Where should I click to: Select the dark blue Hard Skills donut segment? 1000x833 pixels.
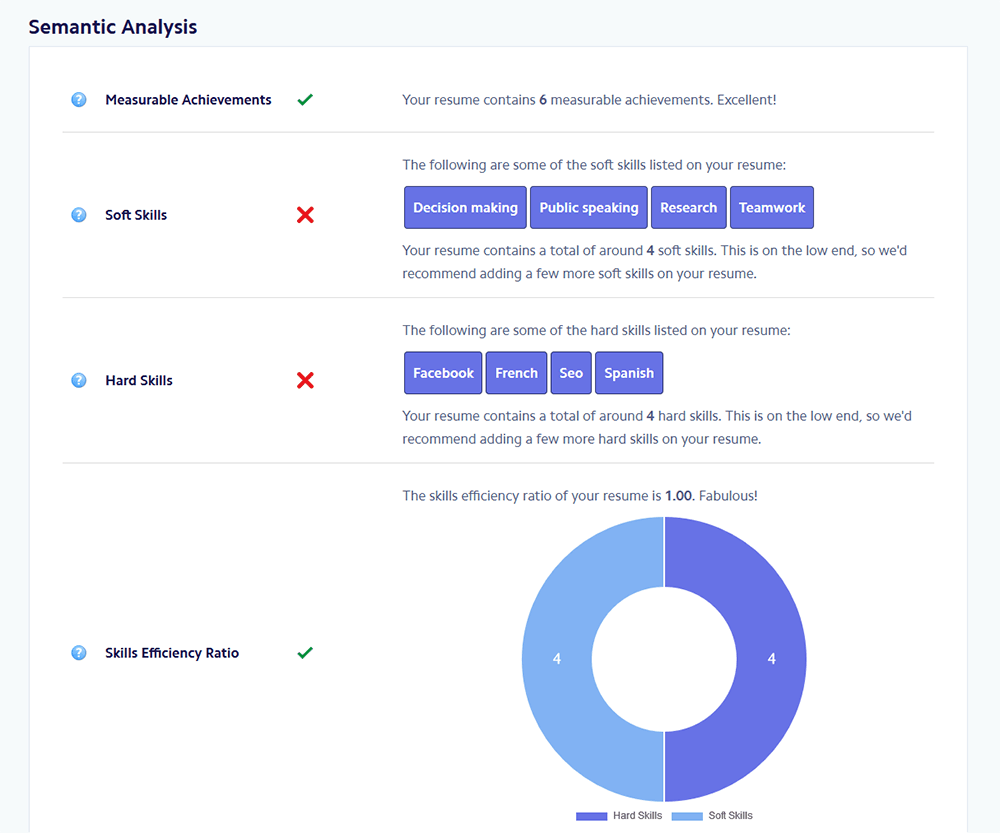(772, 659)
